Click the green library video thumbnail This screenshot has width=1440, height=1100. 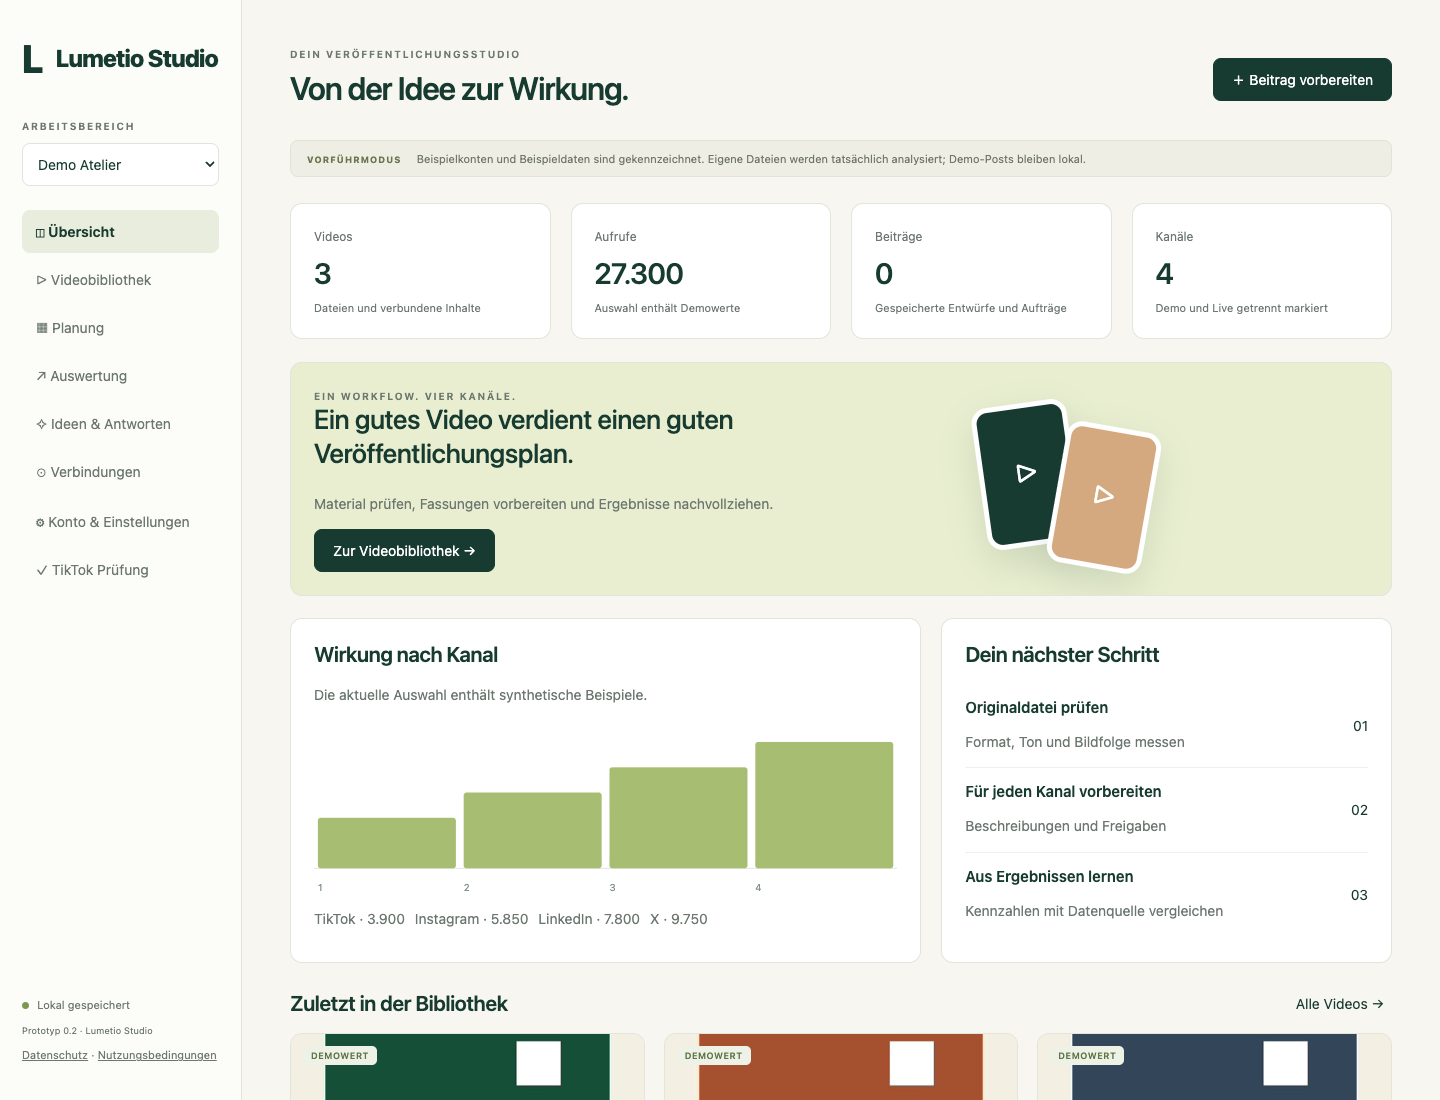[467, 1067]
